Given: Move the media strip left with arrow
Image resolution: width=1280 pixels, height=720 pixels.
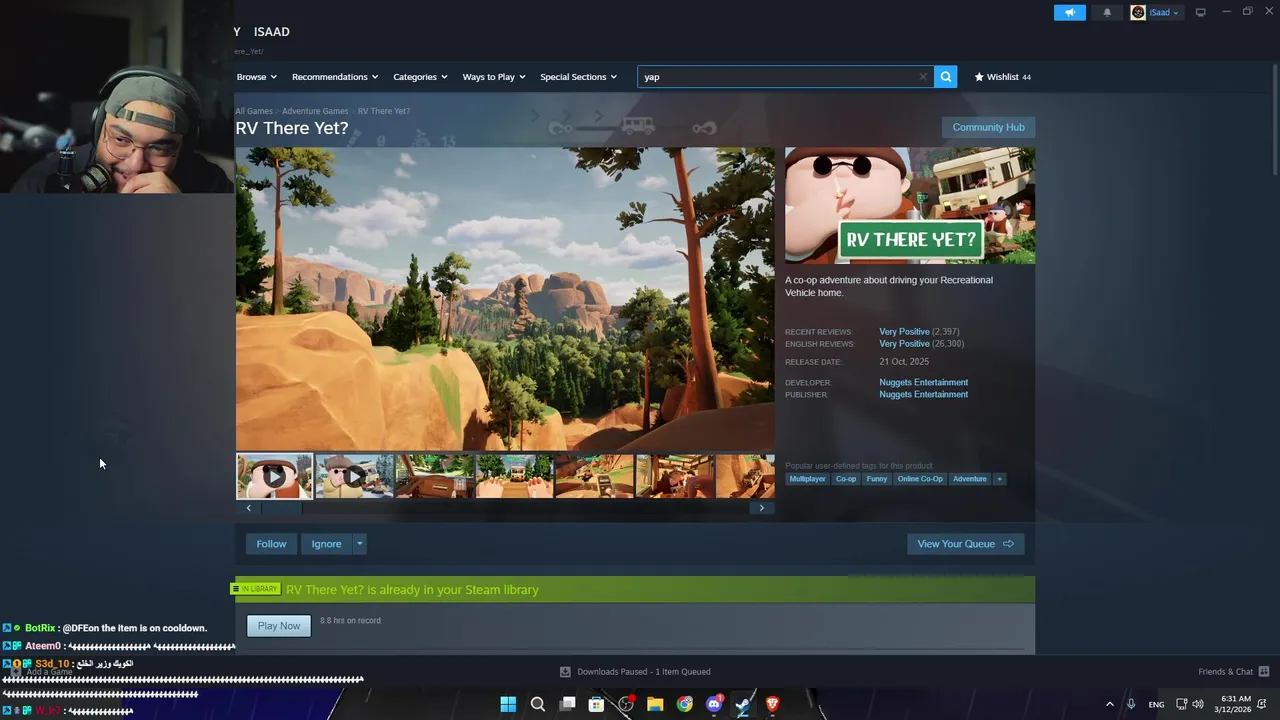Looking at the screenshot, I should click(x=248, y=508).
